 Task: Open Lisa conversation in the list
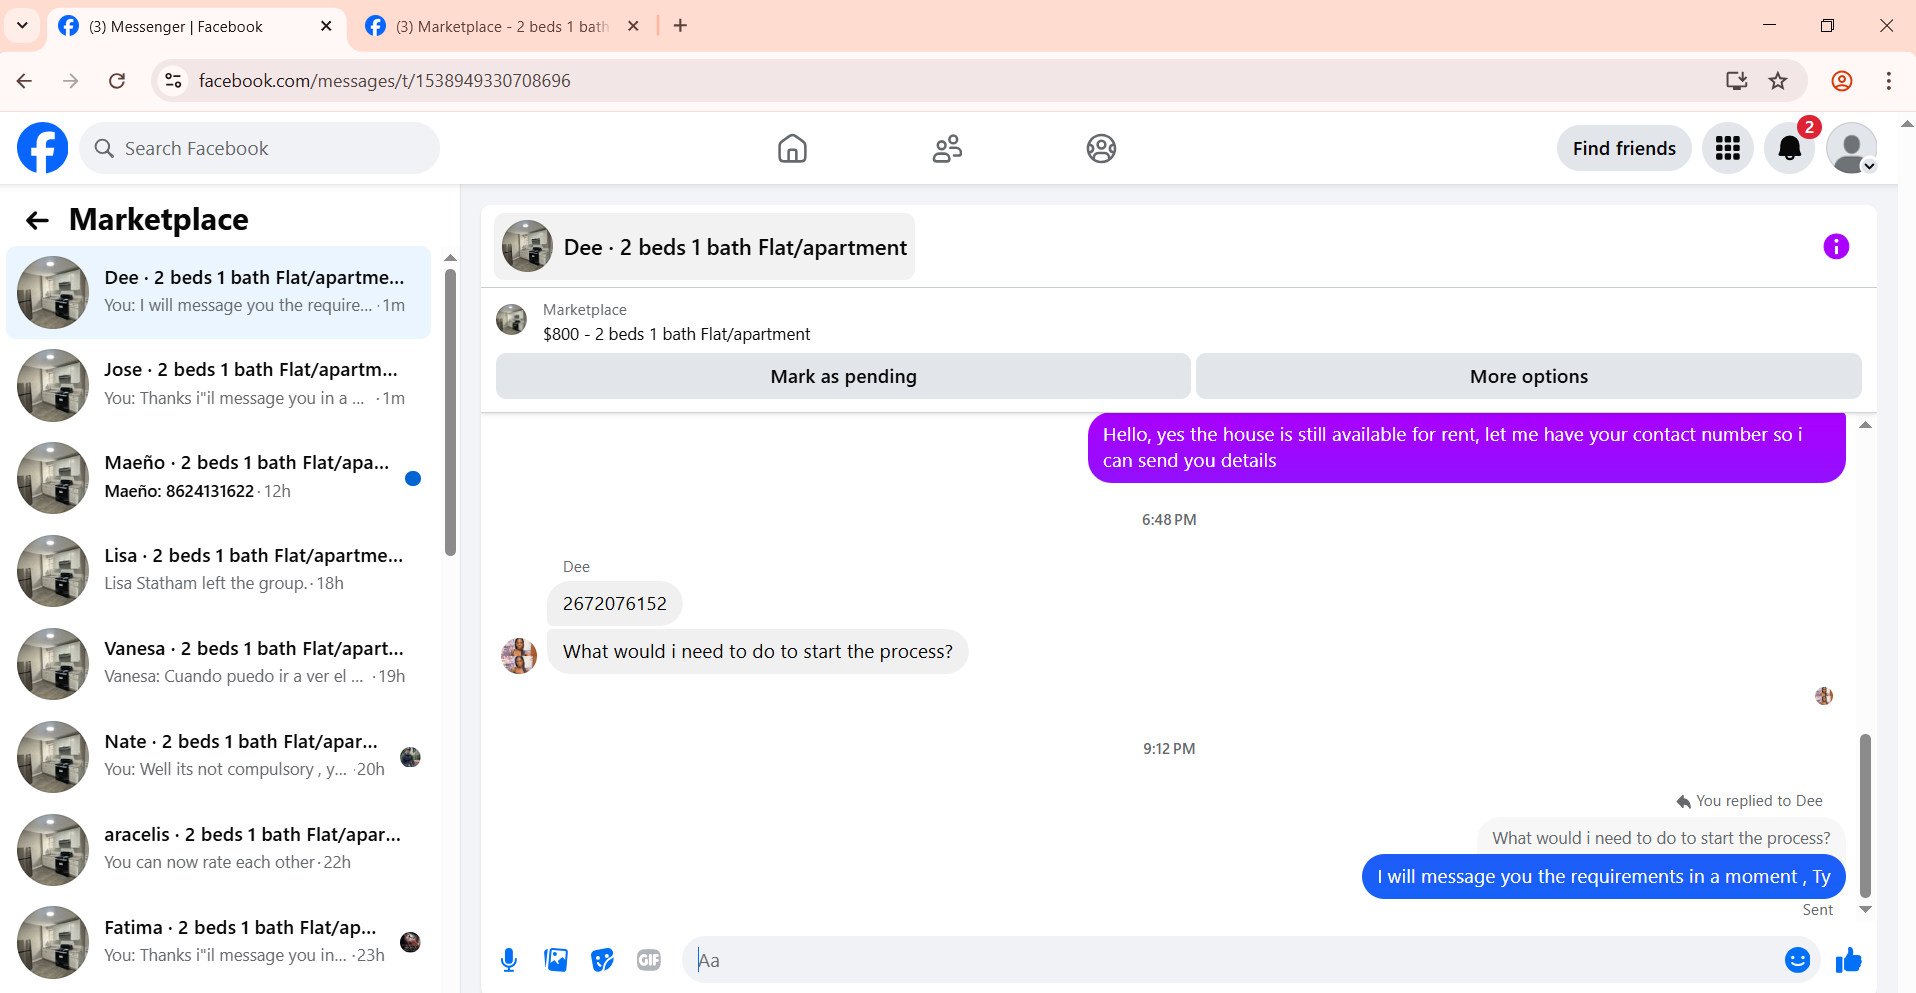click(x=219, y=571)
